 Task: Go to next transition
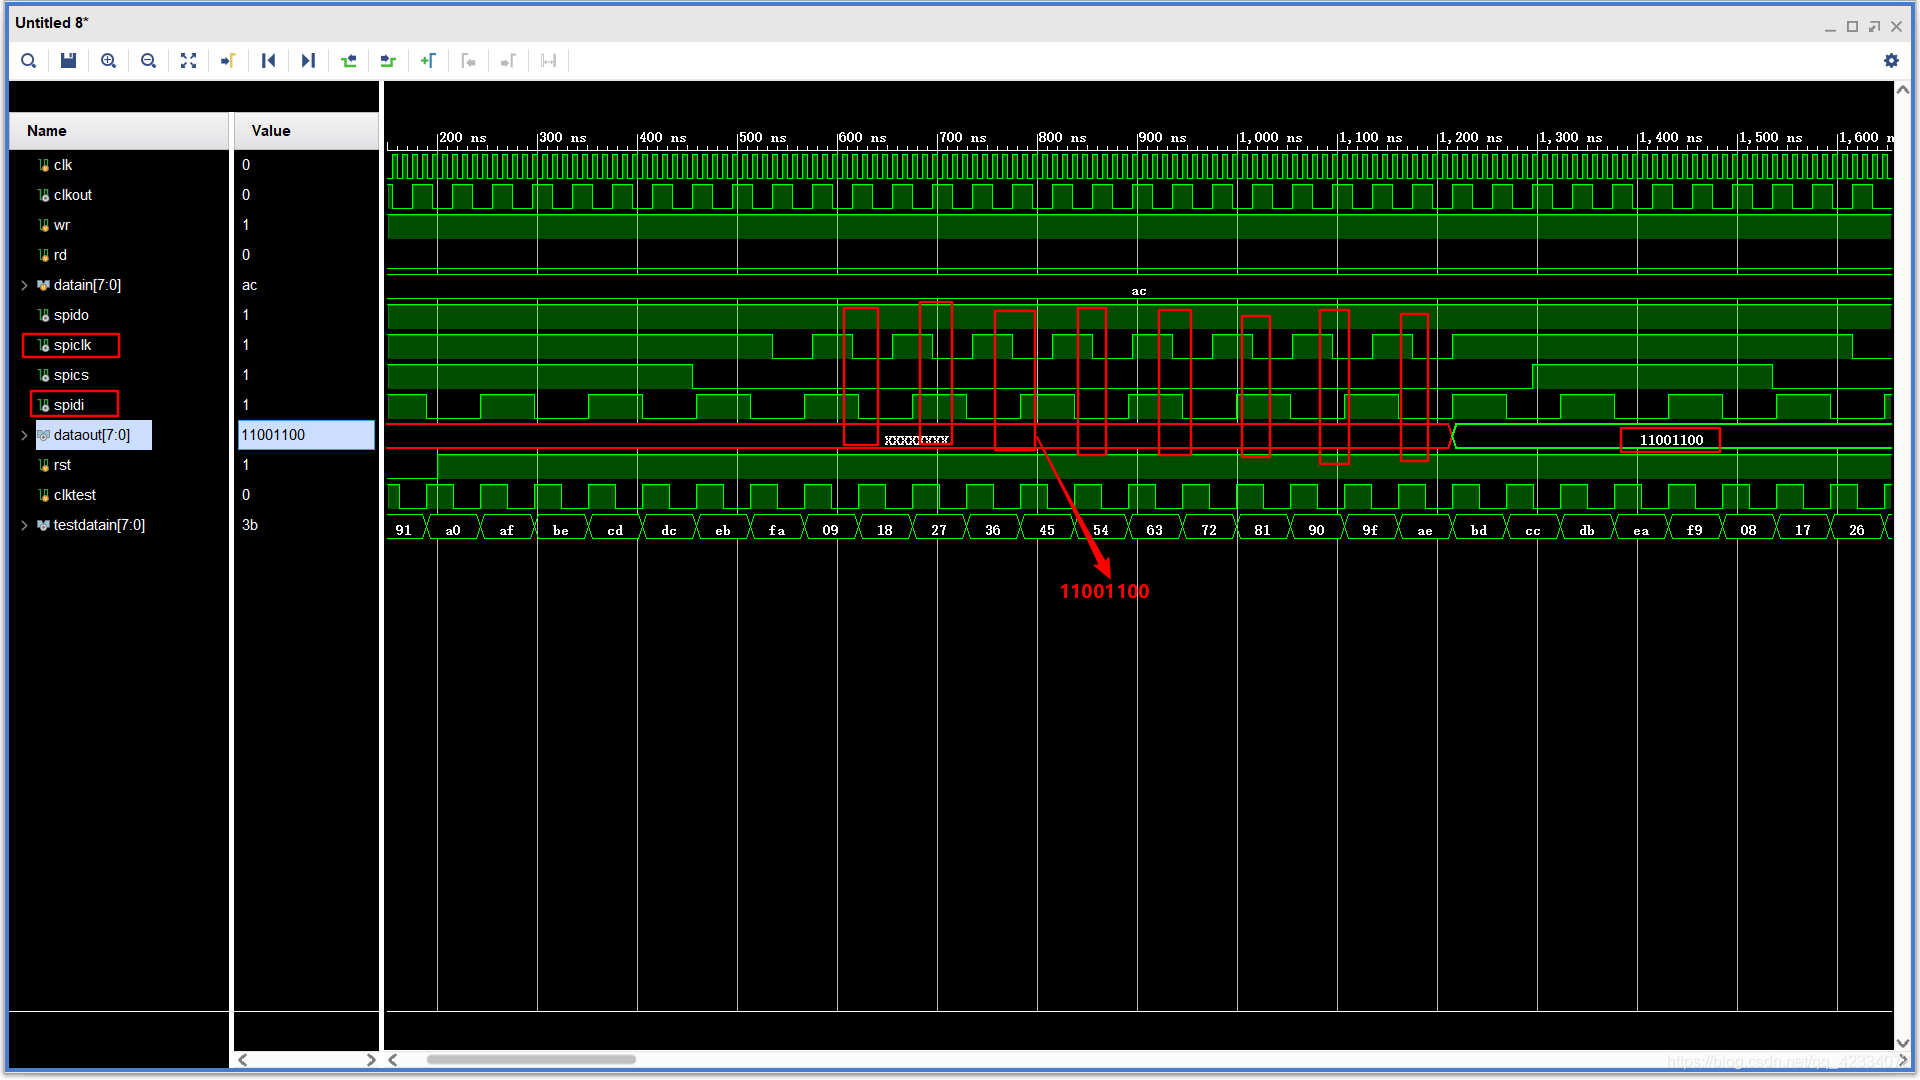click(388, 61)
